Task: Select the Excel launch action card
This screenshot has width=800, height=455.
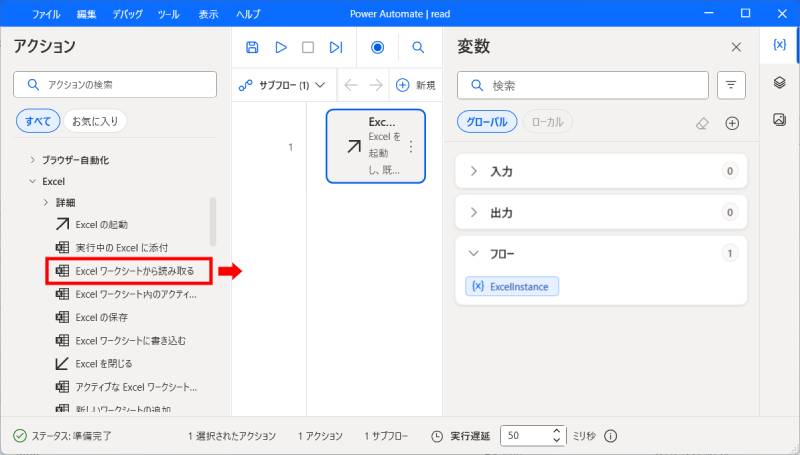Action: point(376,146)
